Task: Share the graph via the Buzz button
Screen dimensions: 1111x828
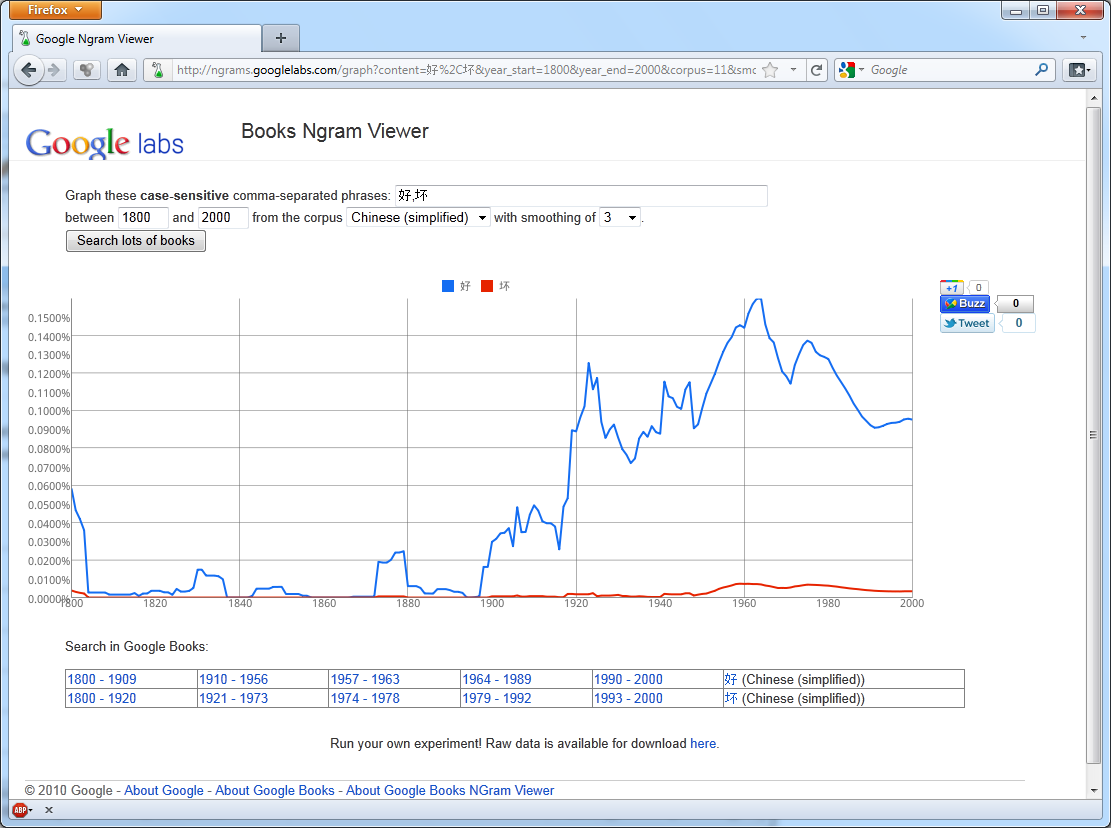Action: coord(965,303)
